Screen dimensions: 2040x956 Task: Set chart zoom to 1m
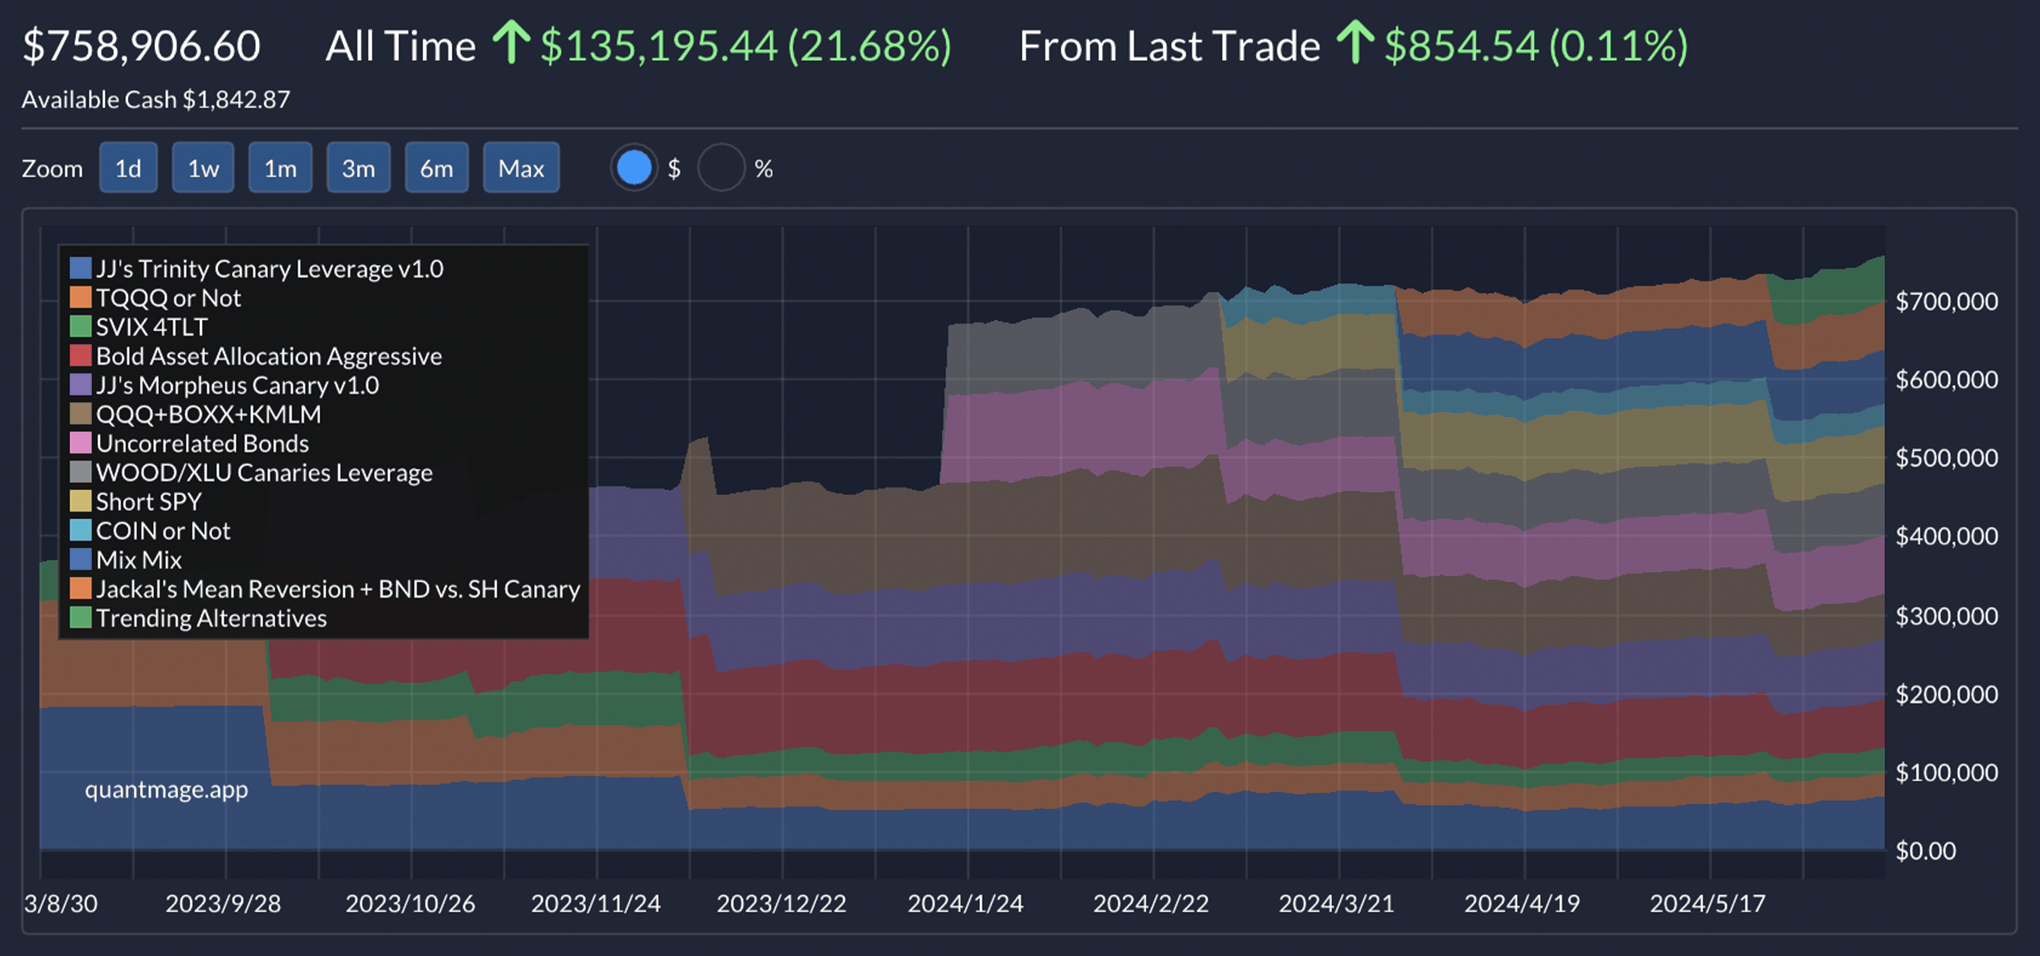[x=280, y=168]
